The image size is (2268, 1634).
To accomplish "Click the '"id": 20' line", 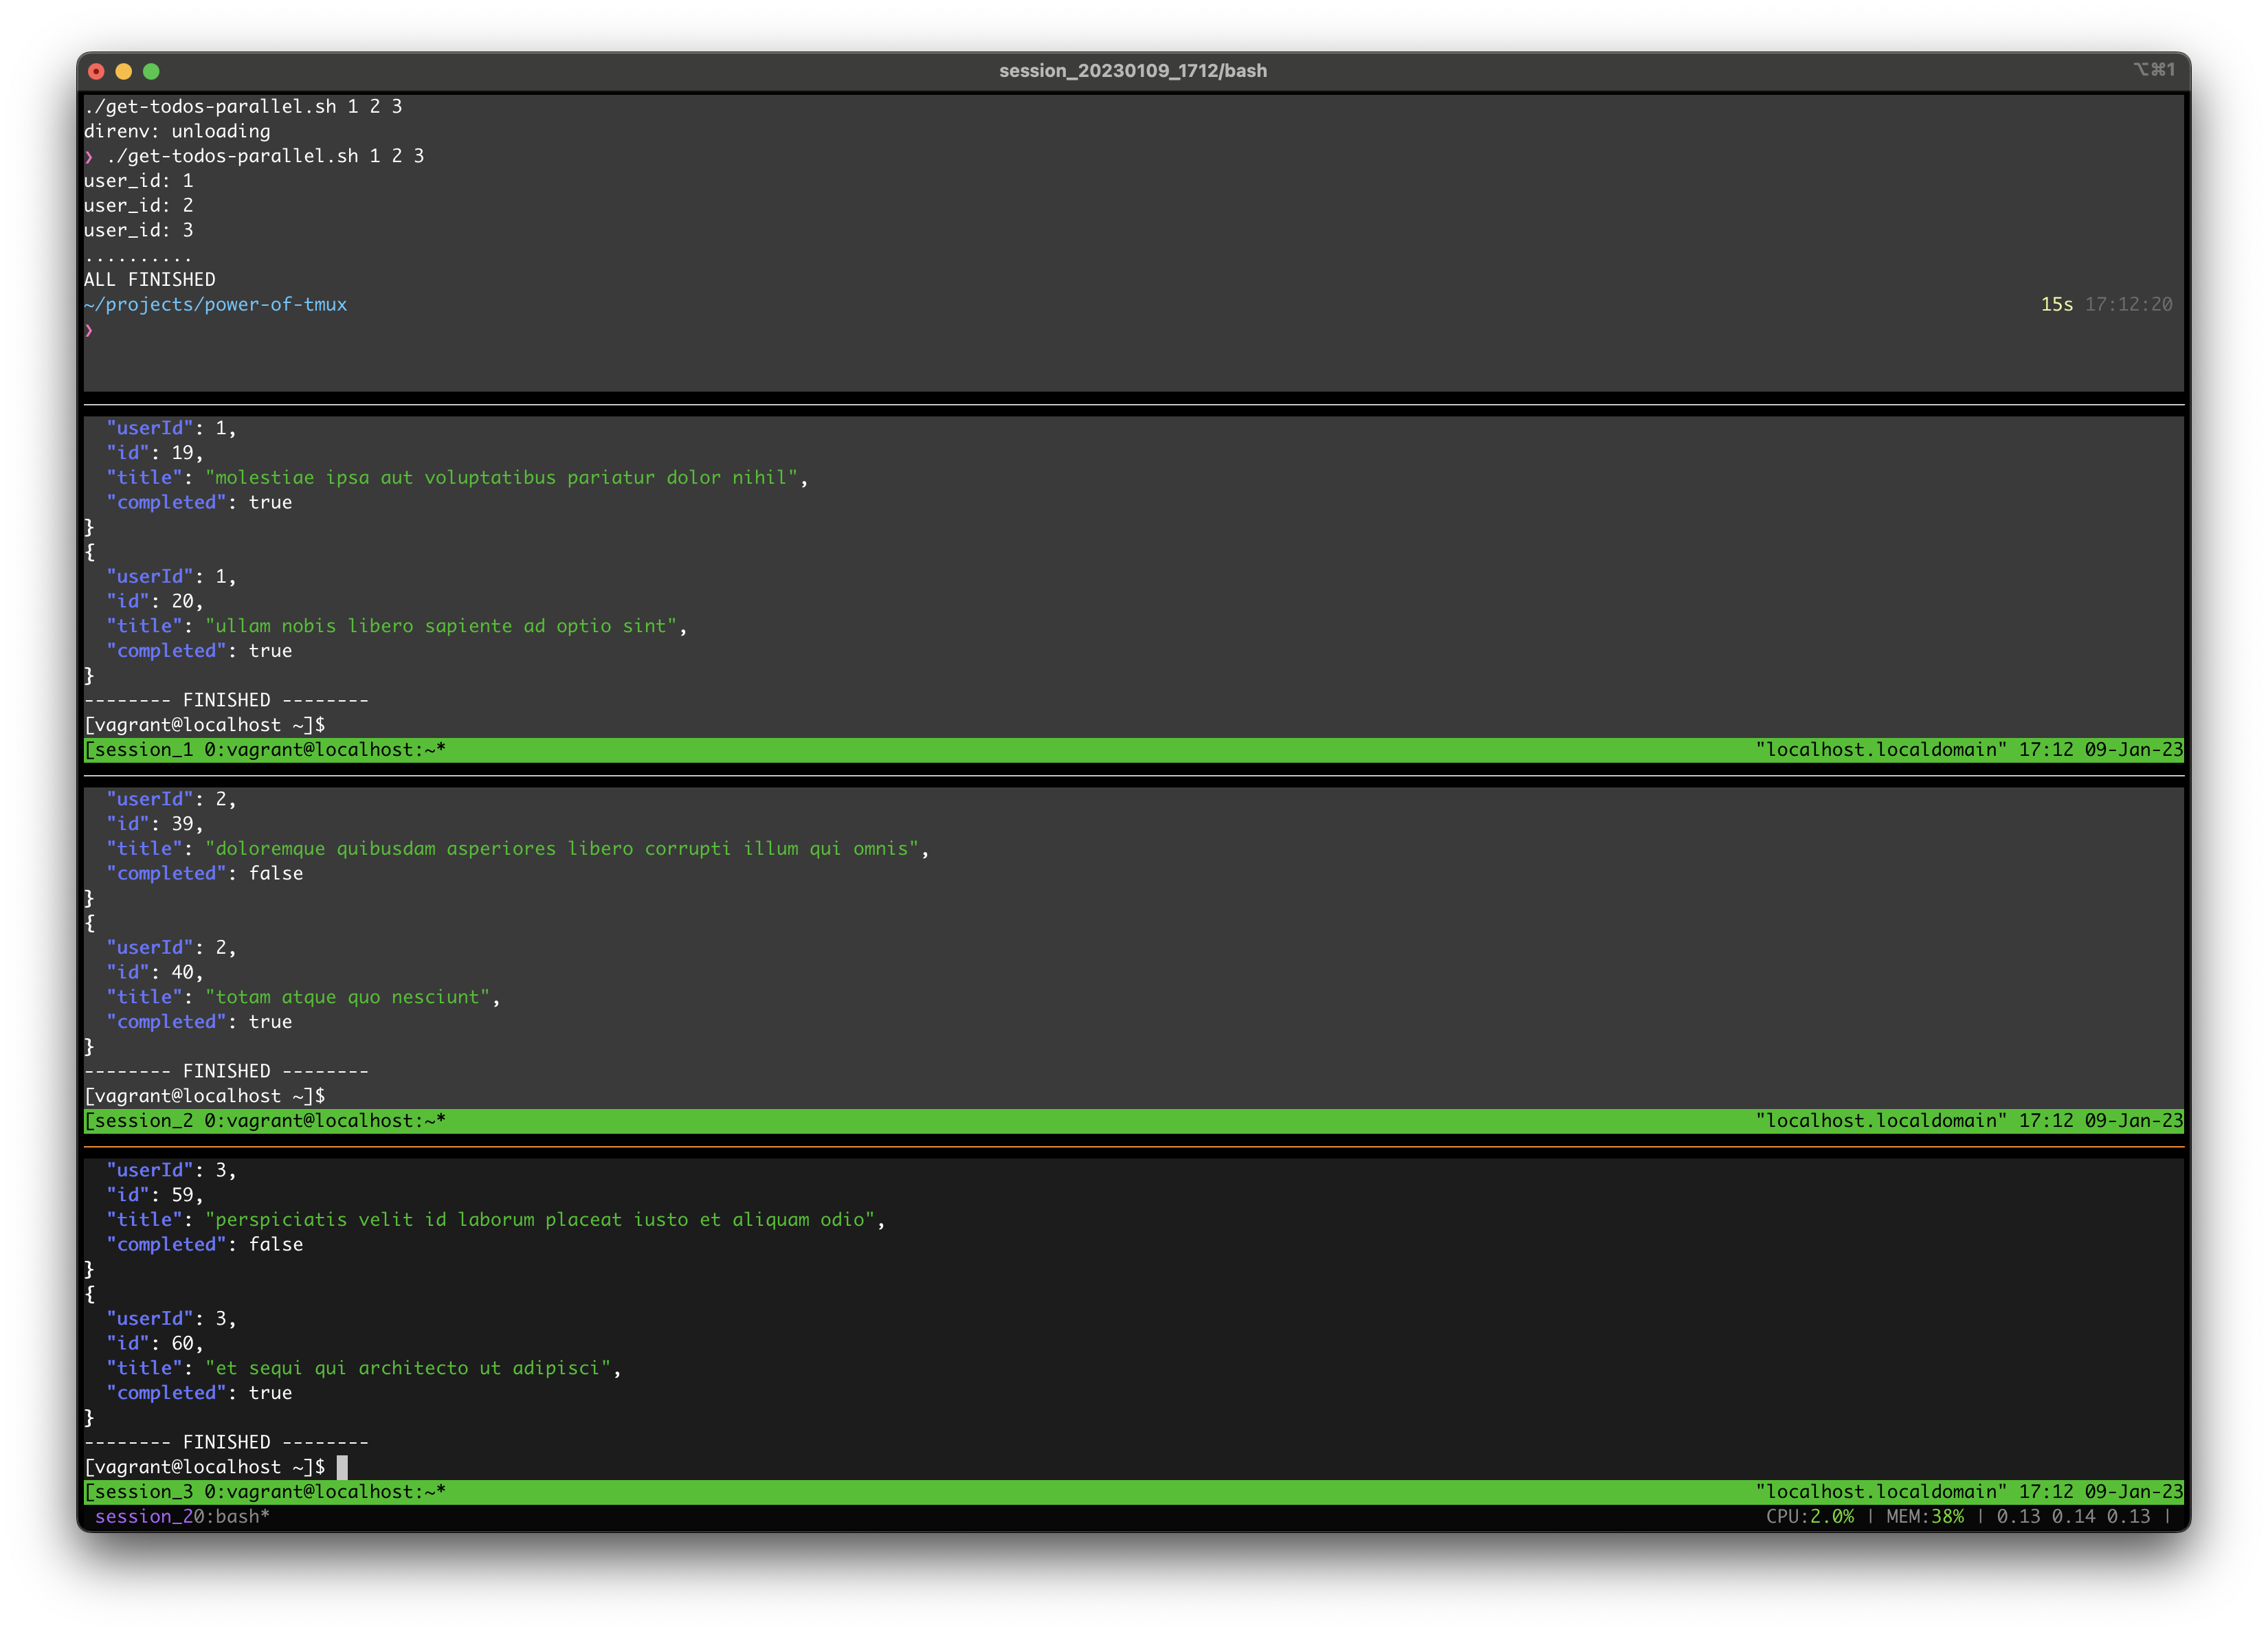I will coord(155,601).
